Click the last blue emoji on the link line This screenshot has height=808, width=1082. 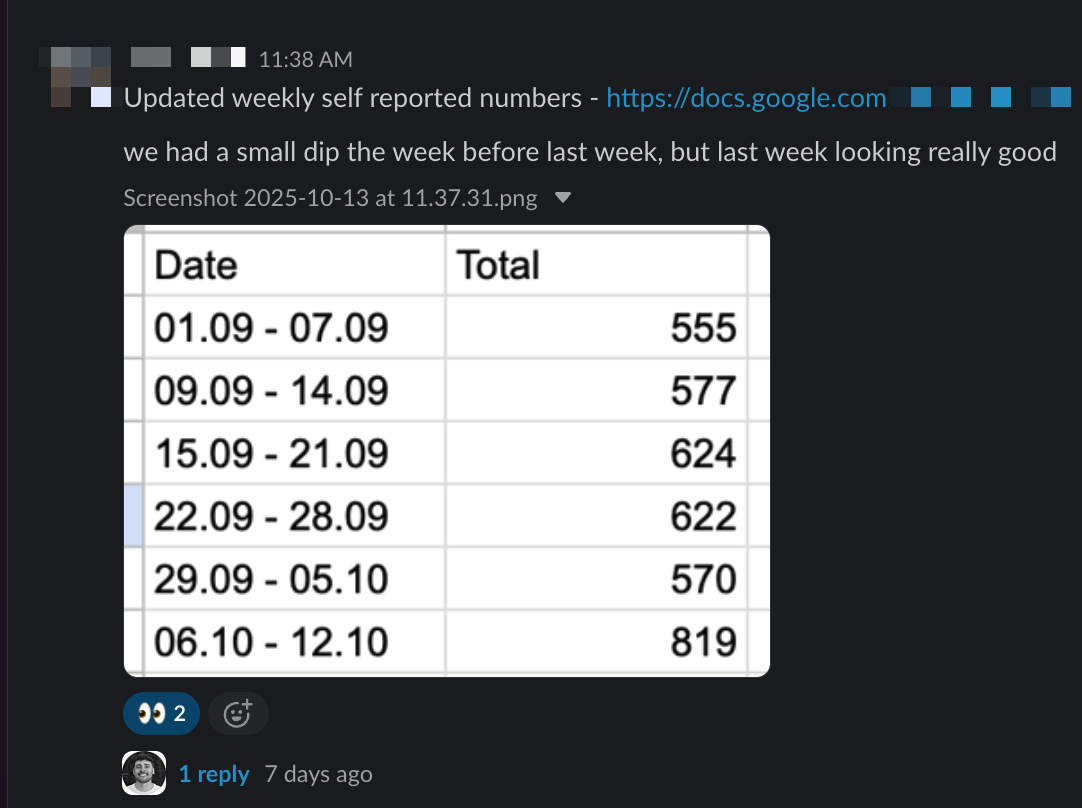point(1059,97)
